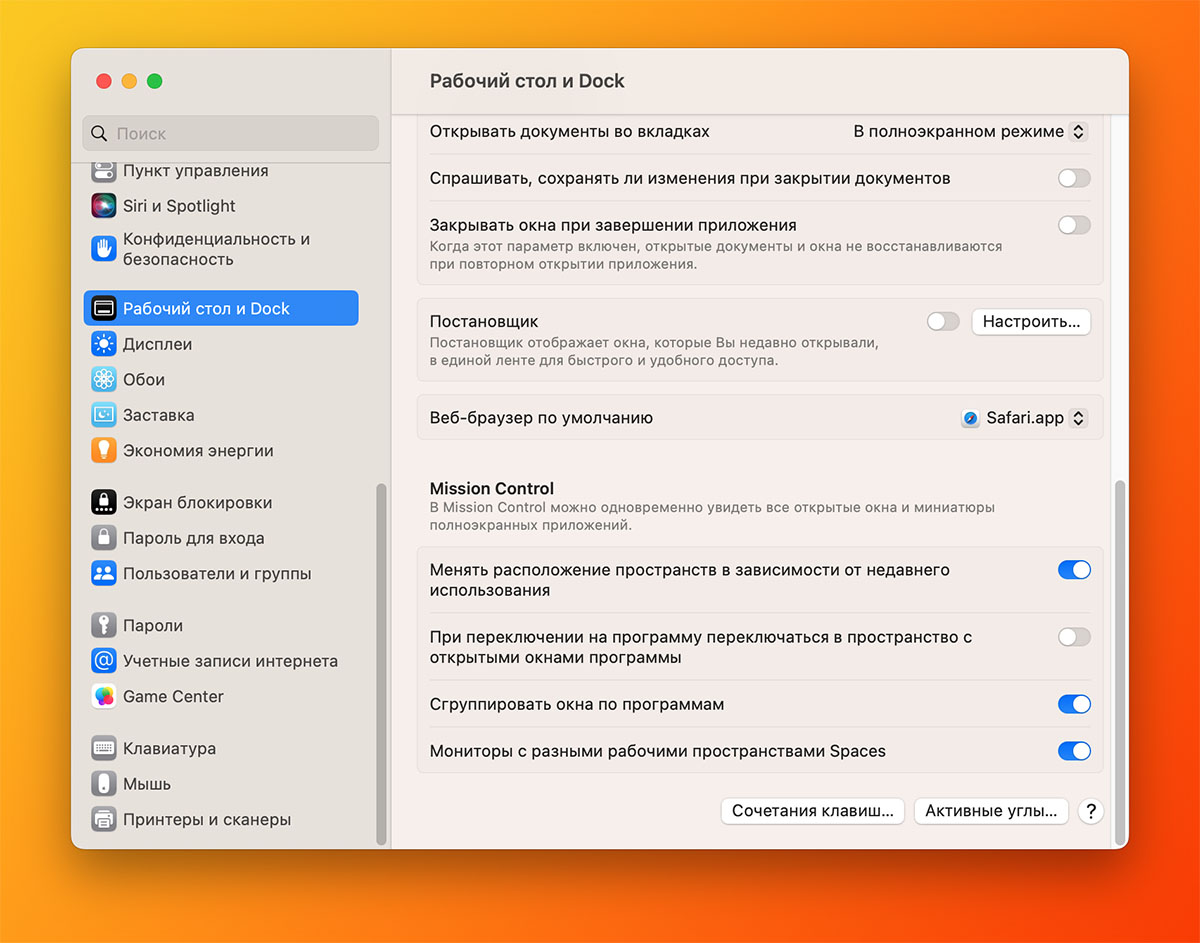Click the green zoom window button
Screen dimensions: 1200x943
[154, 81]
